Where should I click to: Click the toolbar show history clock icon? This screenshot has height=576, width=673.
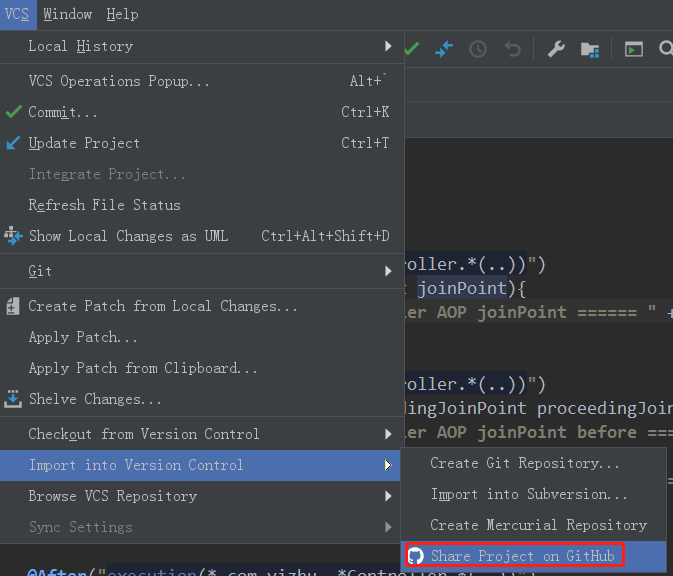[478, 49]
